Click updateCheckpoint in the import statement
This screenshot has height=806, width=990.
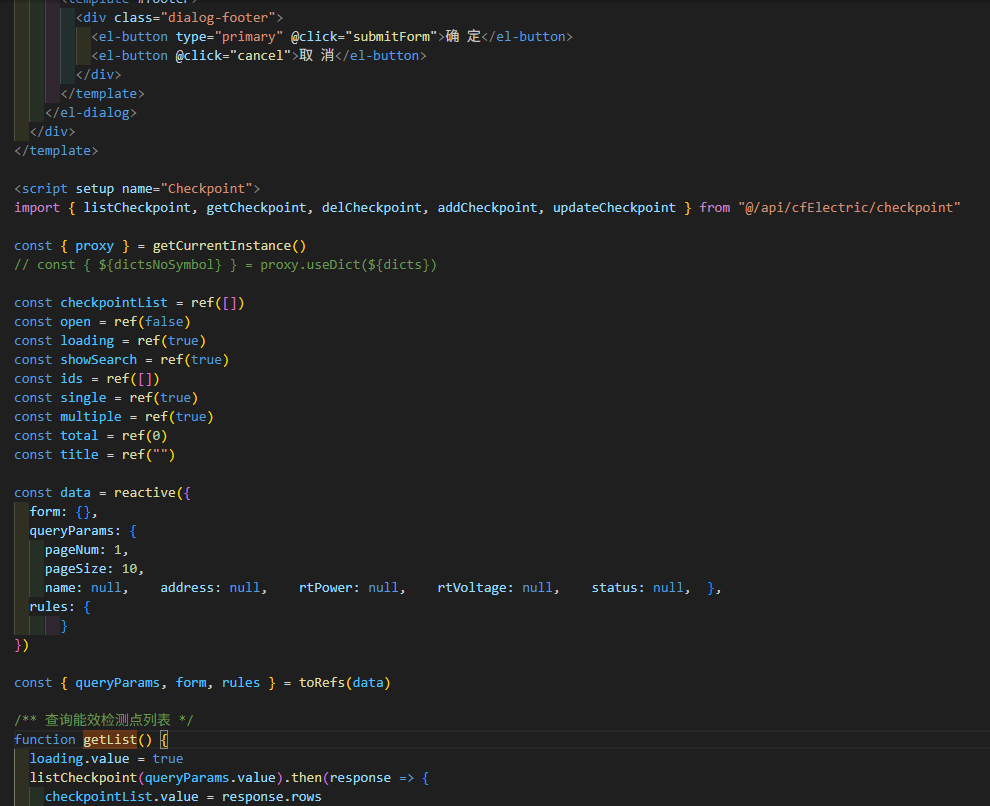coord(614,208)
